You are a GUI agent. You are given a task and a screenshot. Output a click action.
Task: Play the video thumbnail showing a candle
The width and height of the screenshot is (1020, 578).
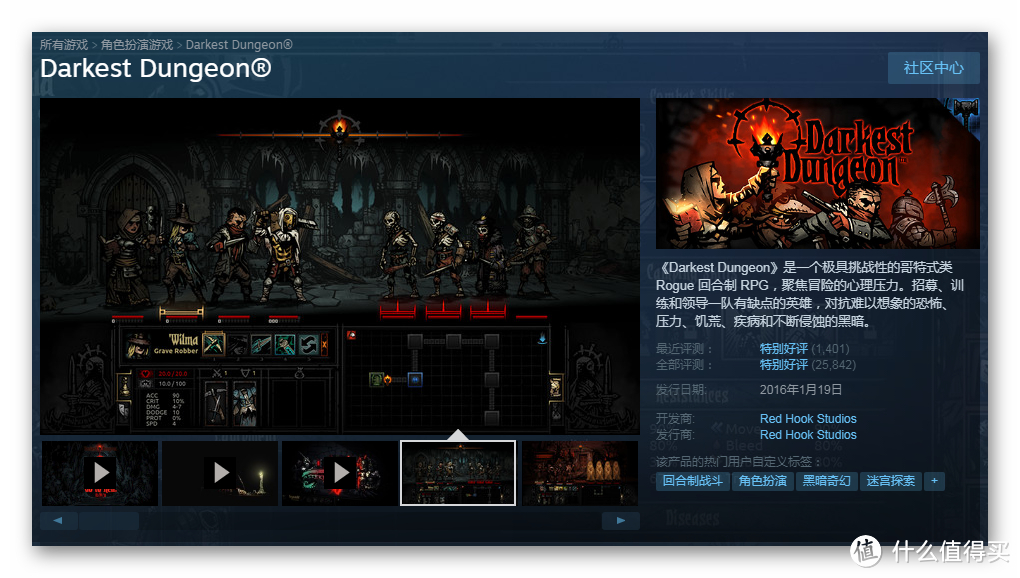click(221, 473)
